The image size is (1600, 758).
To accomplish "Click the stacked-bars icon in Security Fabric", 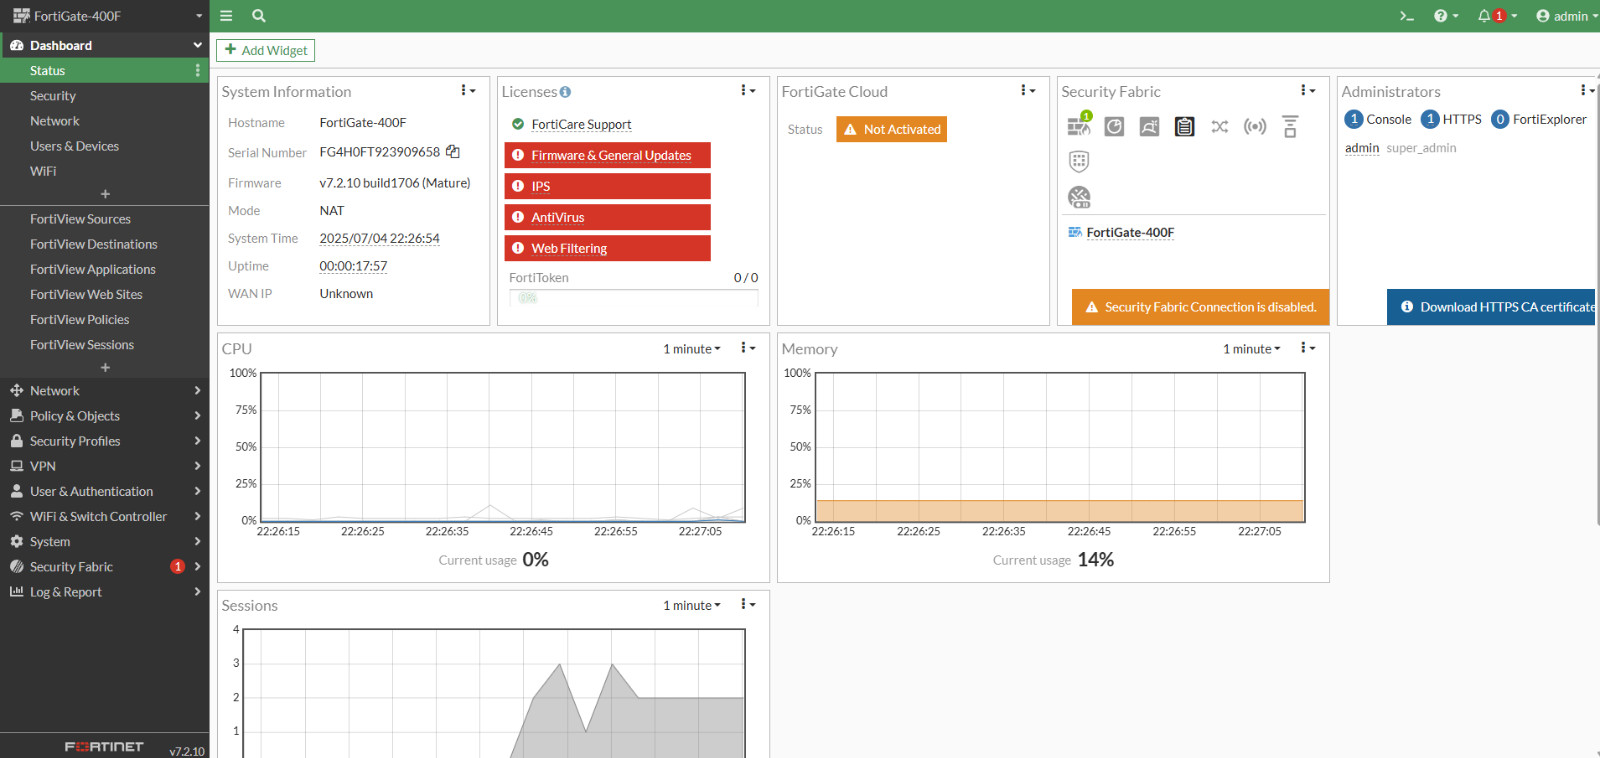I will coord(1290,126).
